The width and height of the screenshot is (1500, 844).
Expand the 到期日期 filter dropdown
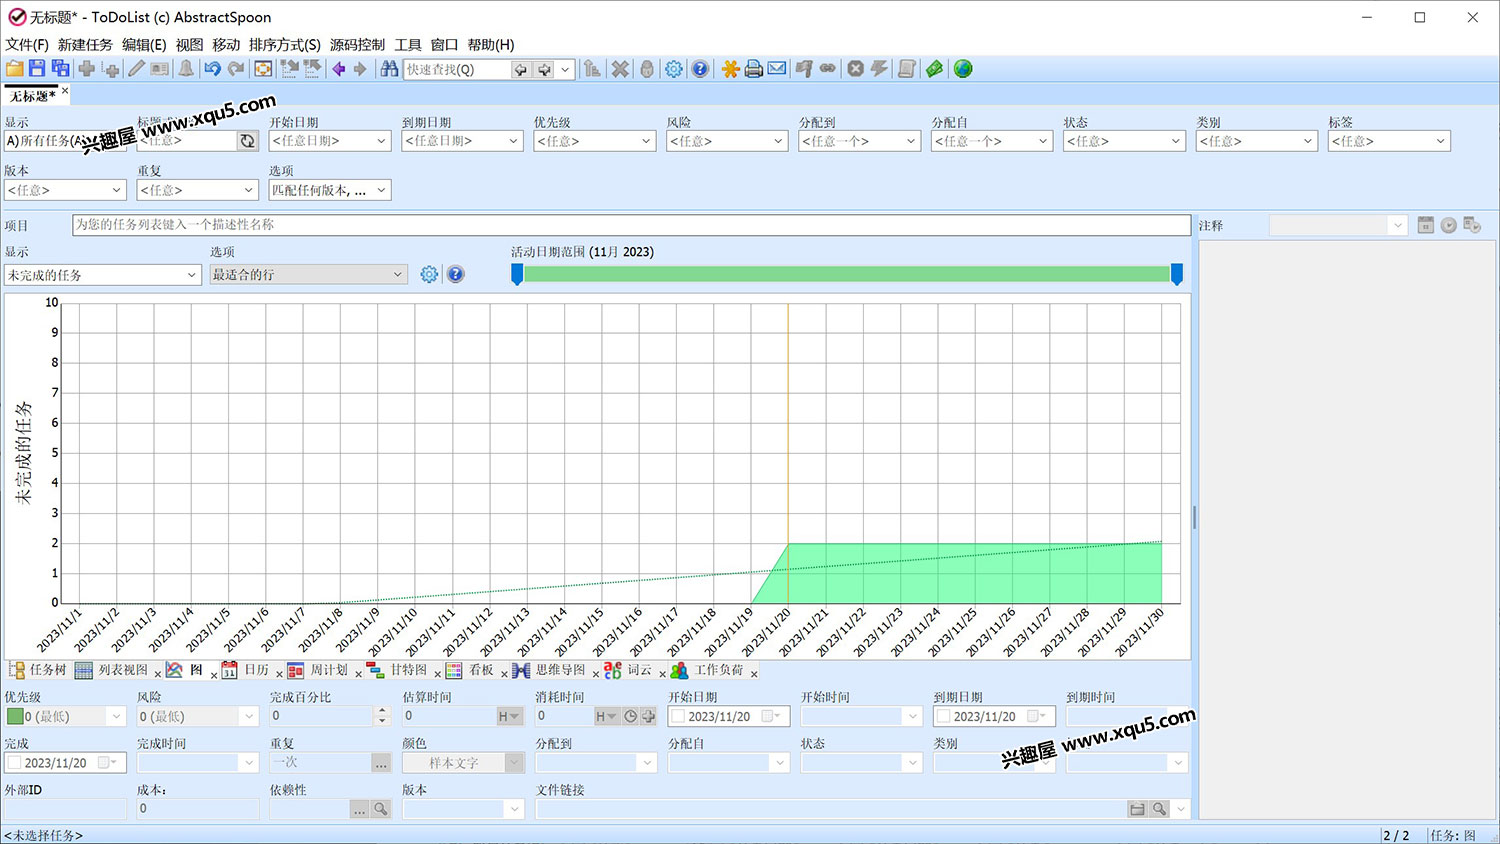coord(513,141)
